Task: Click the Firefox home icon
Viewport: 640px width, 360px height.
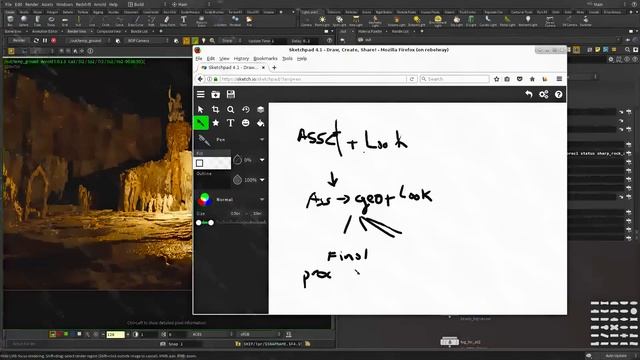Action: [x=532, y=79]
